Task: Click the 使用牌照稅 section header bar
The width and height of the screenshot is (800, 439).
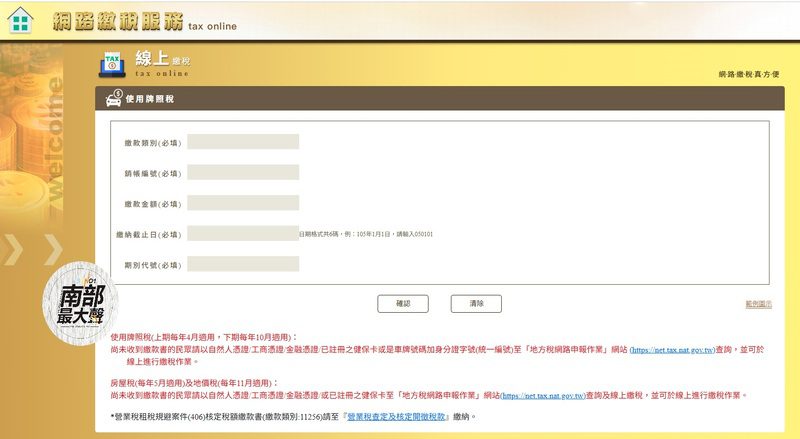Action: coord(440,98)
